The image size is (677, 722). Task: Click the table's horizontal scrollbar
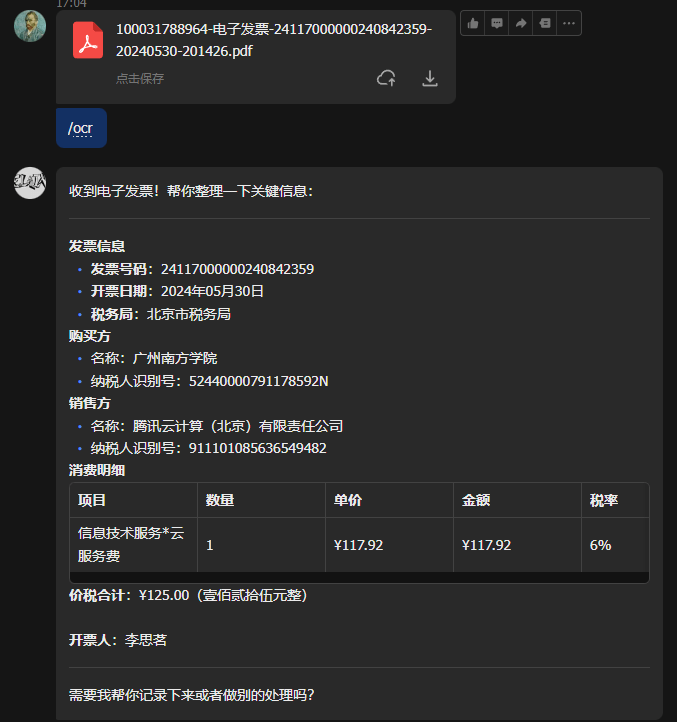click(359, 577)
